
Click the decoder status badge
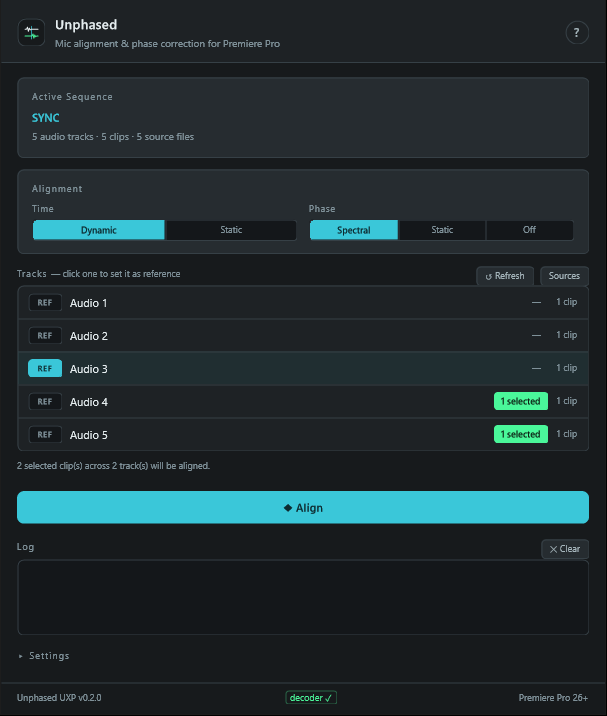311,697
